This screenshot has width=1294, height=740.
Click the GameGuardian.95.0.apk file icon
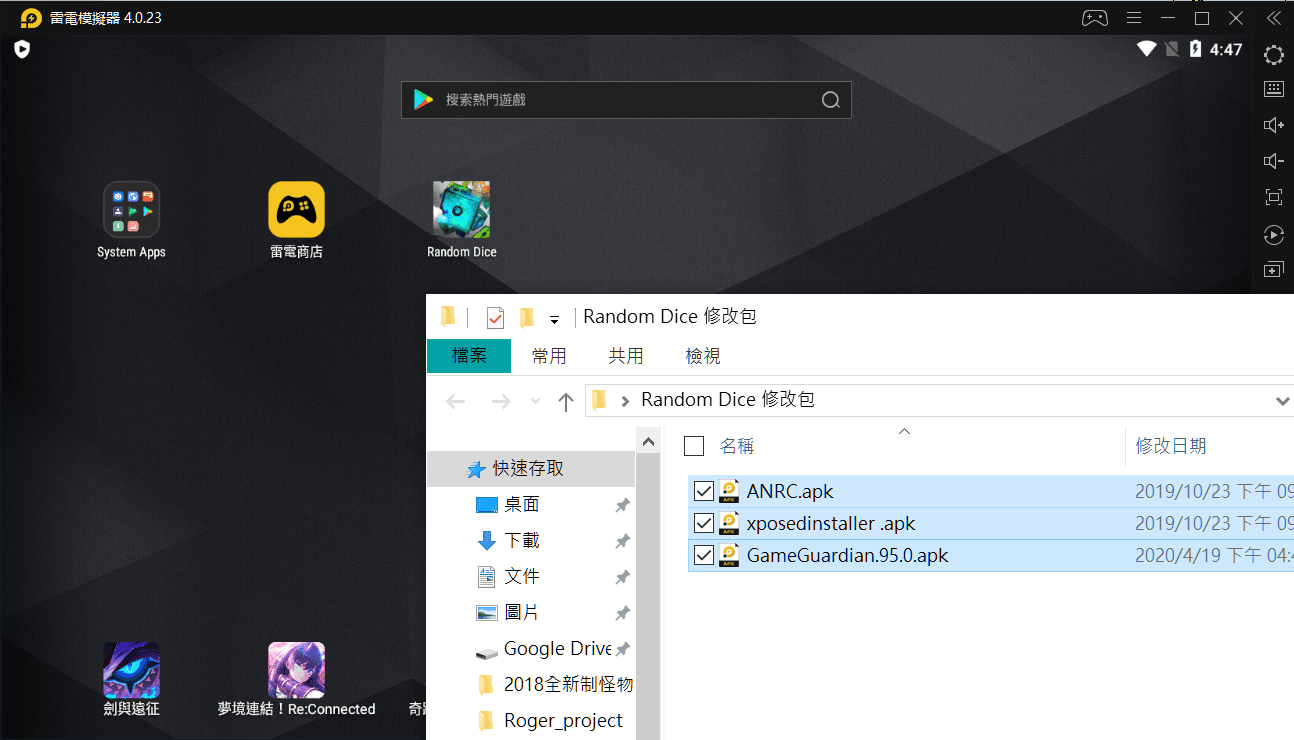coord(729,555)
